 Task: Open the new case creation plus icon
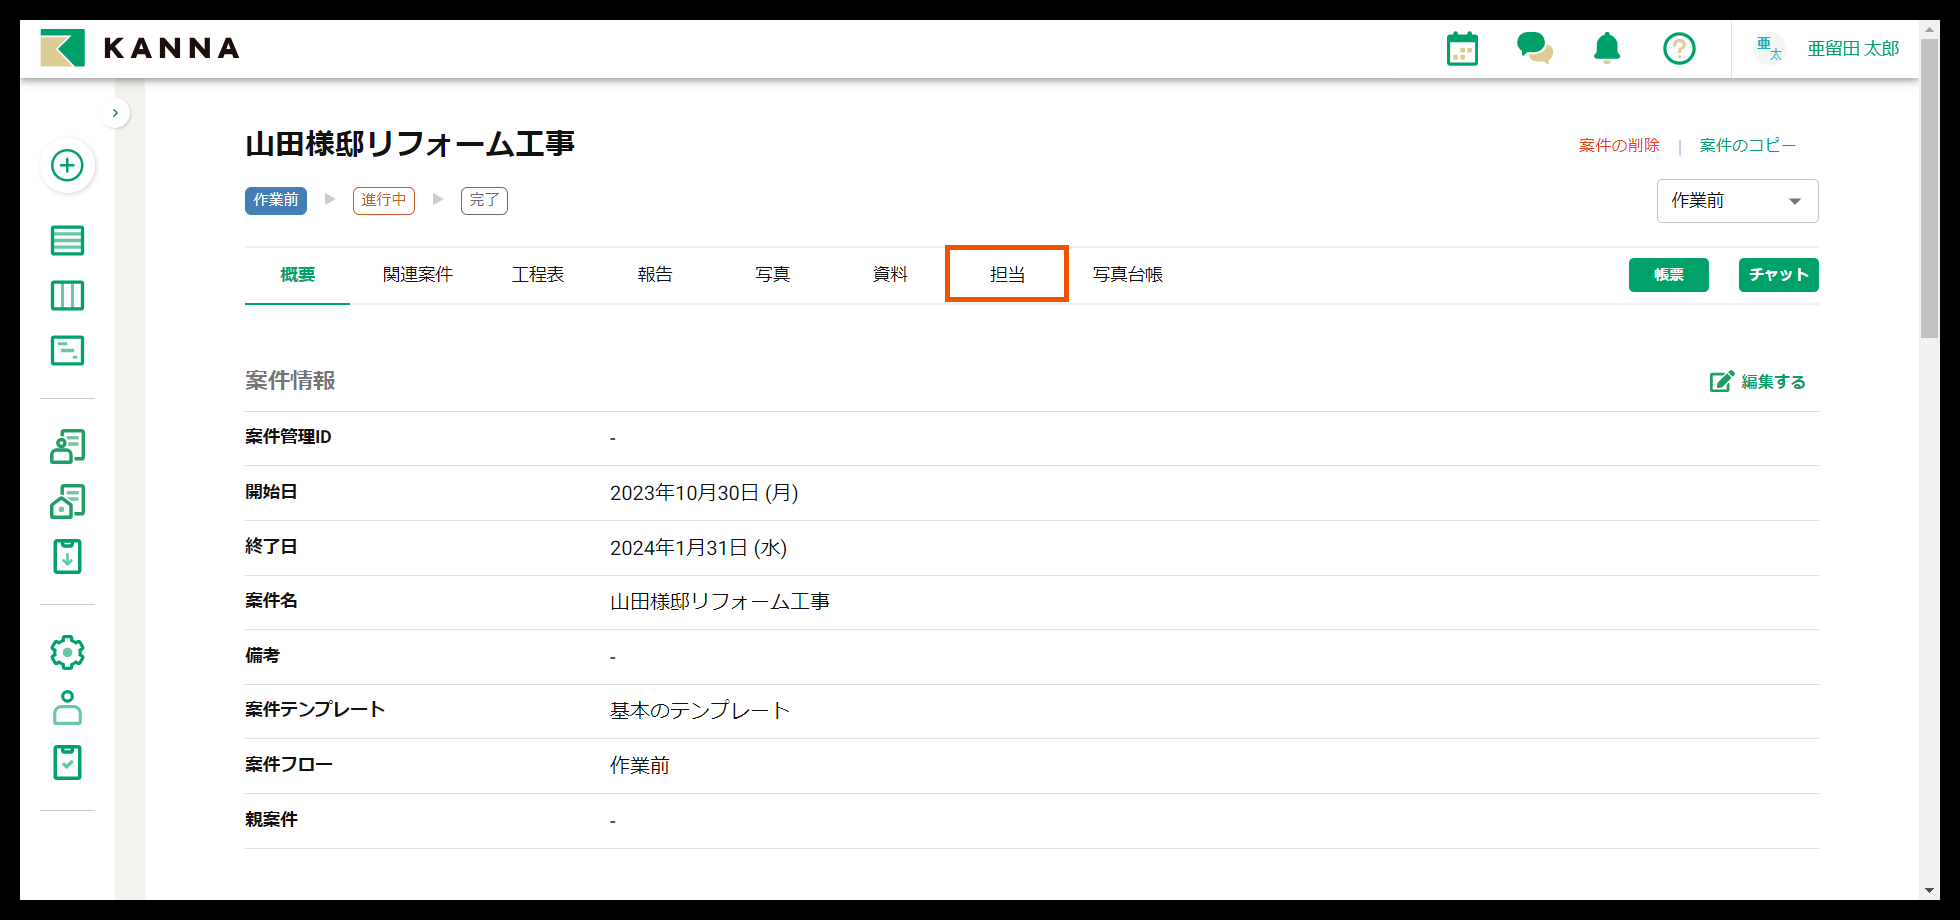67,166
